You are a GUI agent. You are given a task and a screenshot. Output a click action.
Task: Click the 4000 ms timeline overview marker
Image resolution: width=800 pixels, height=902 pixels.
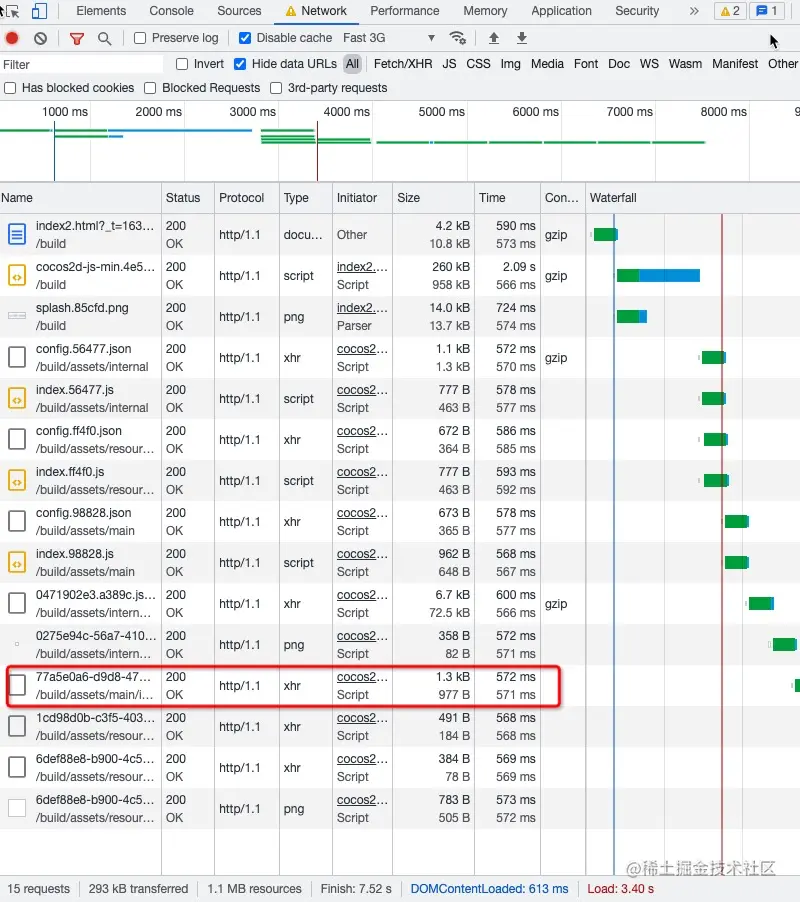tap(346, 112)
